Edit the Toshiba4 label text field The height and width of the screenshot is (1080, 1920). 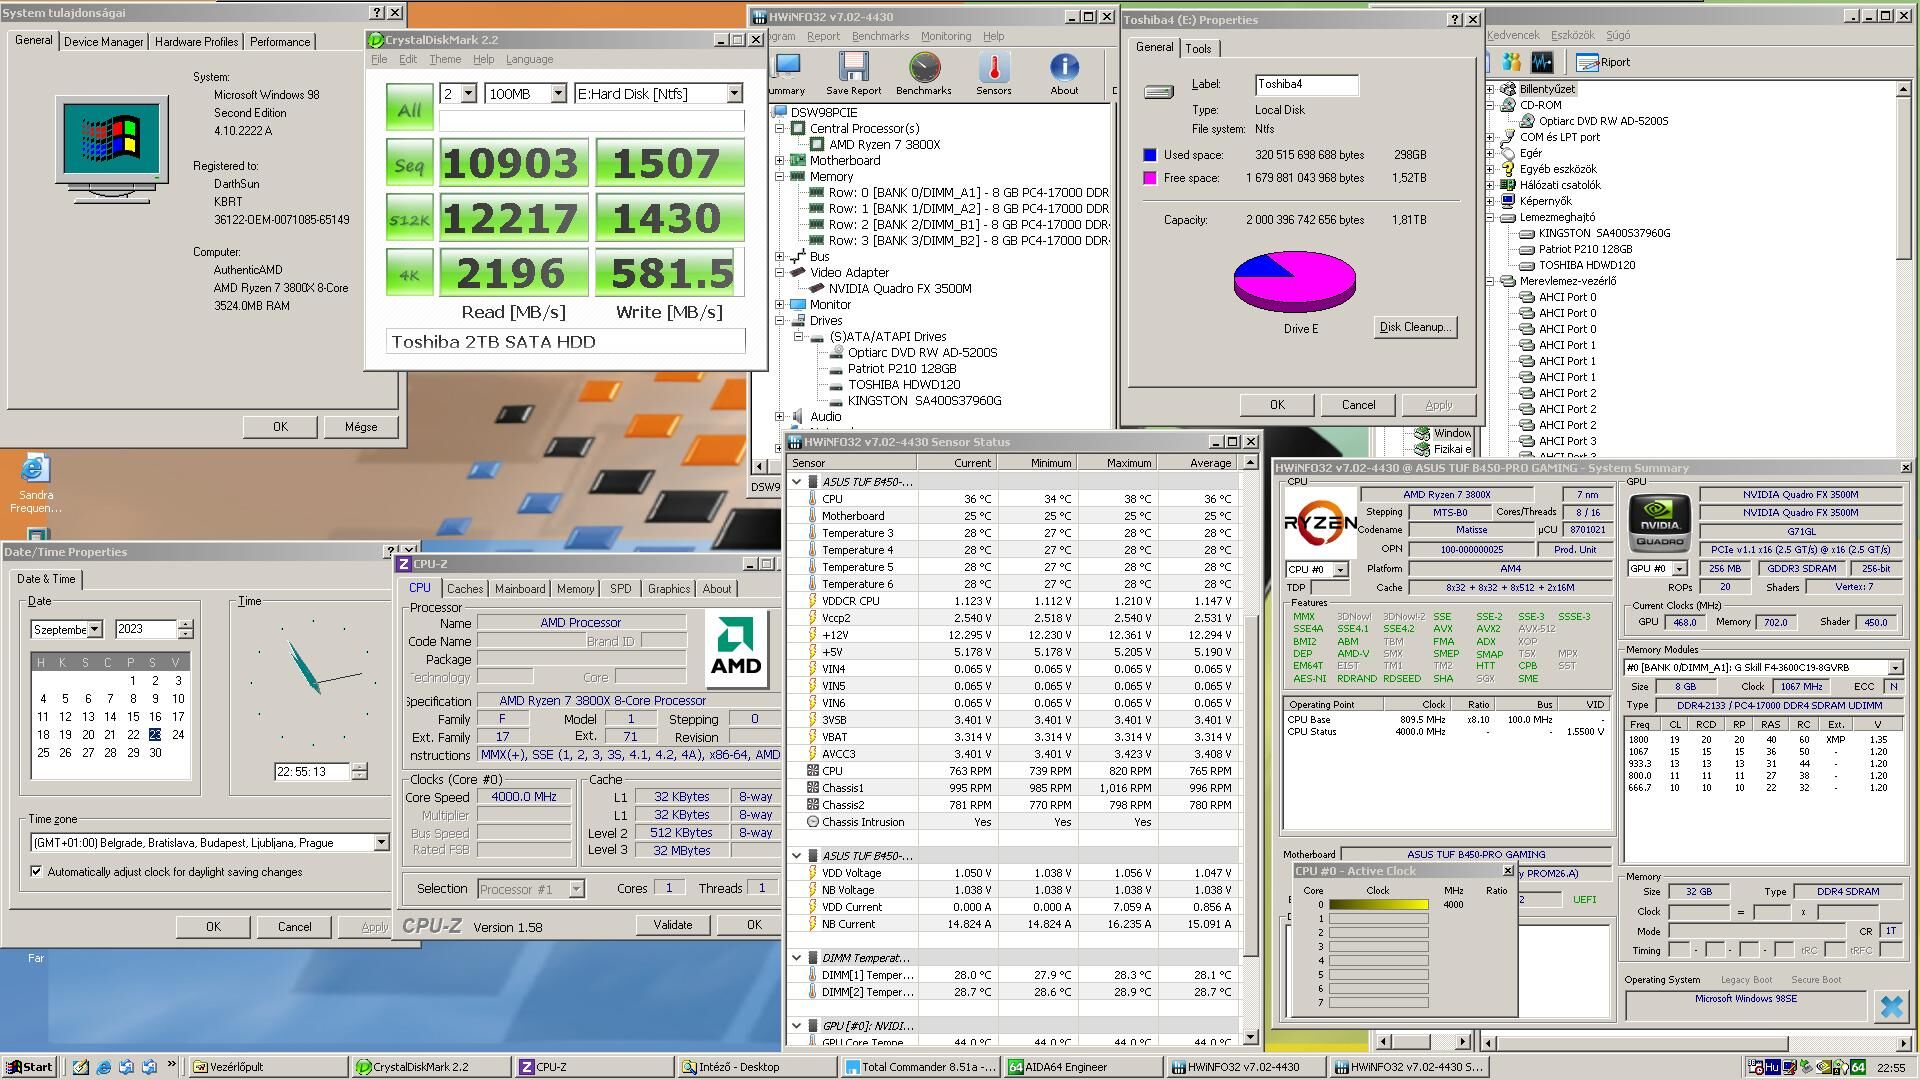click(1306, 85)
